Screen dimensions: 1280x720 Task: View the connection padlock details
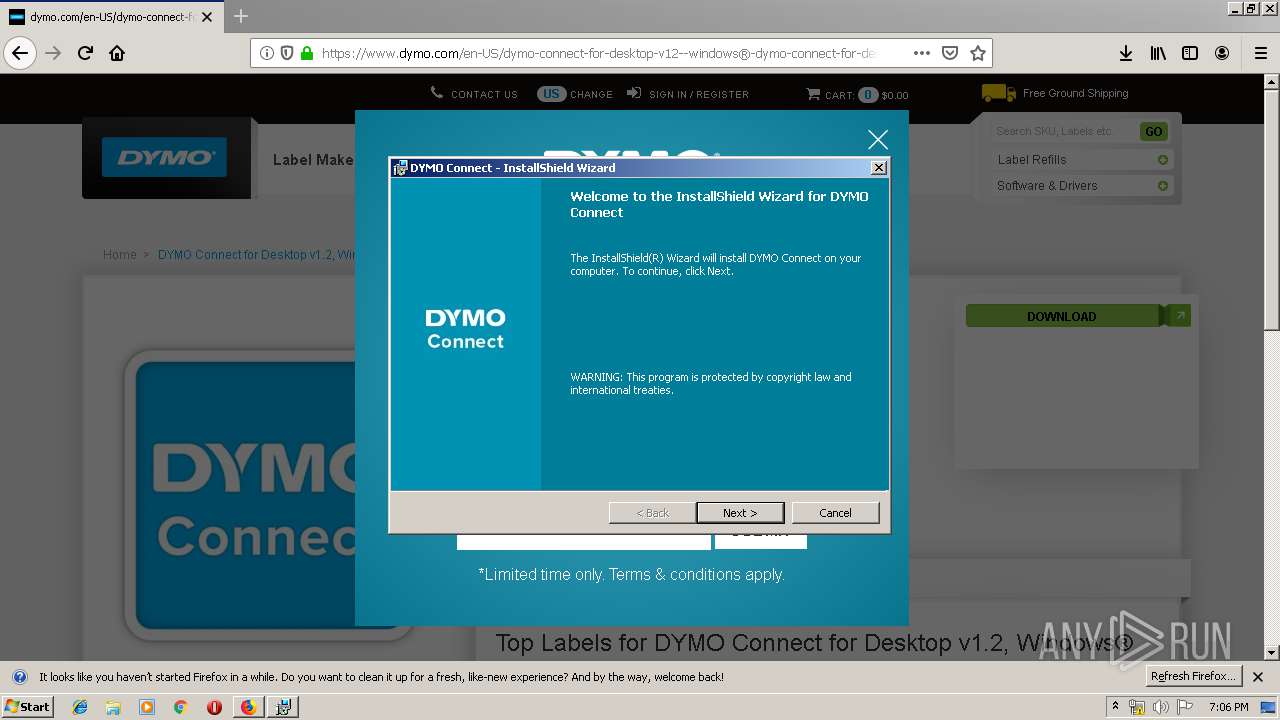[x=307, y=53]
